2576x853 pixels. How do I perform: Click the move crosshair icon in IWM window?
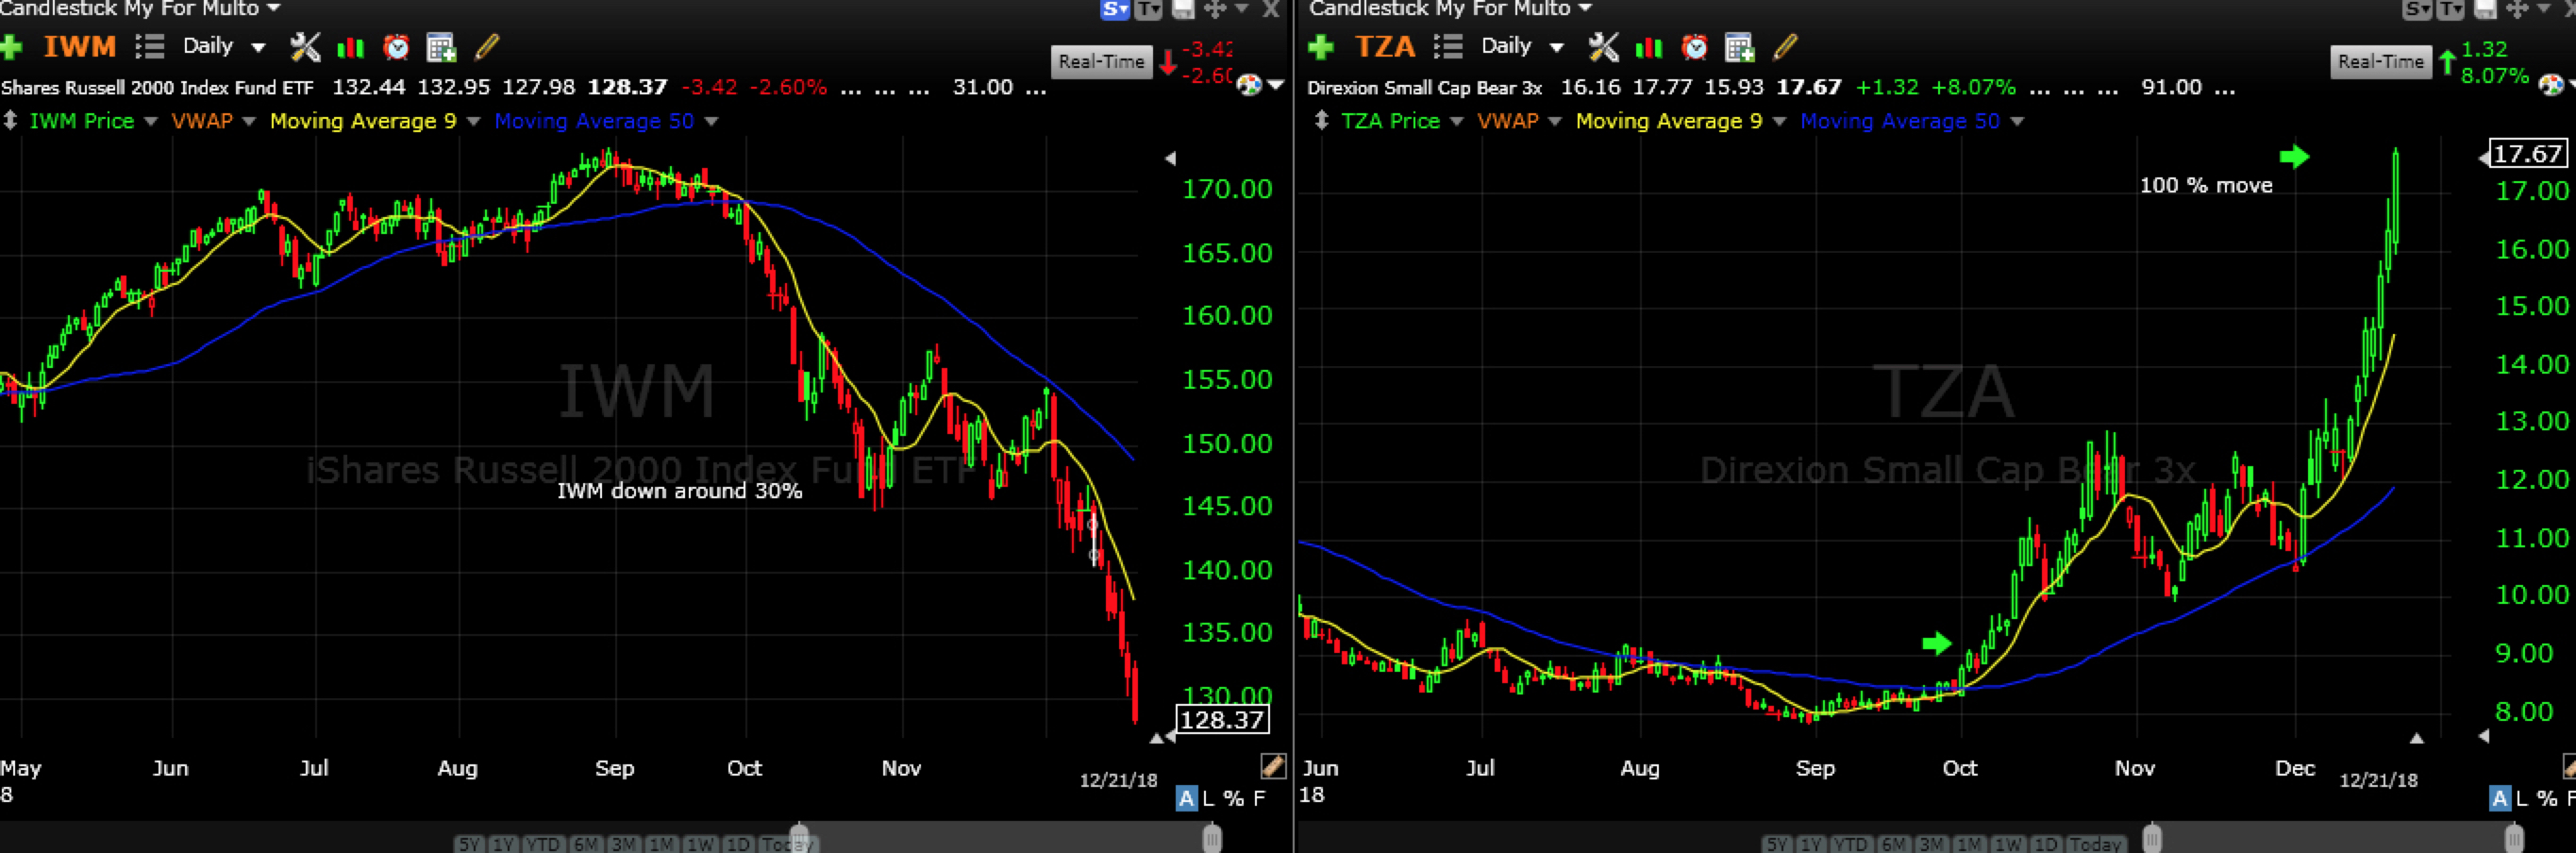(x=1214, y=9)
